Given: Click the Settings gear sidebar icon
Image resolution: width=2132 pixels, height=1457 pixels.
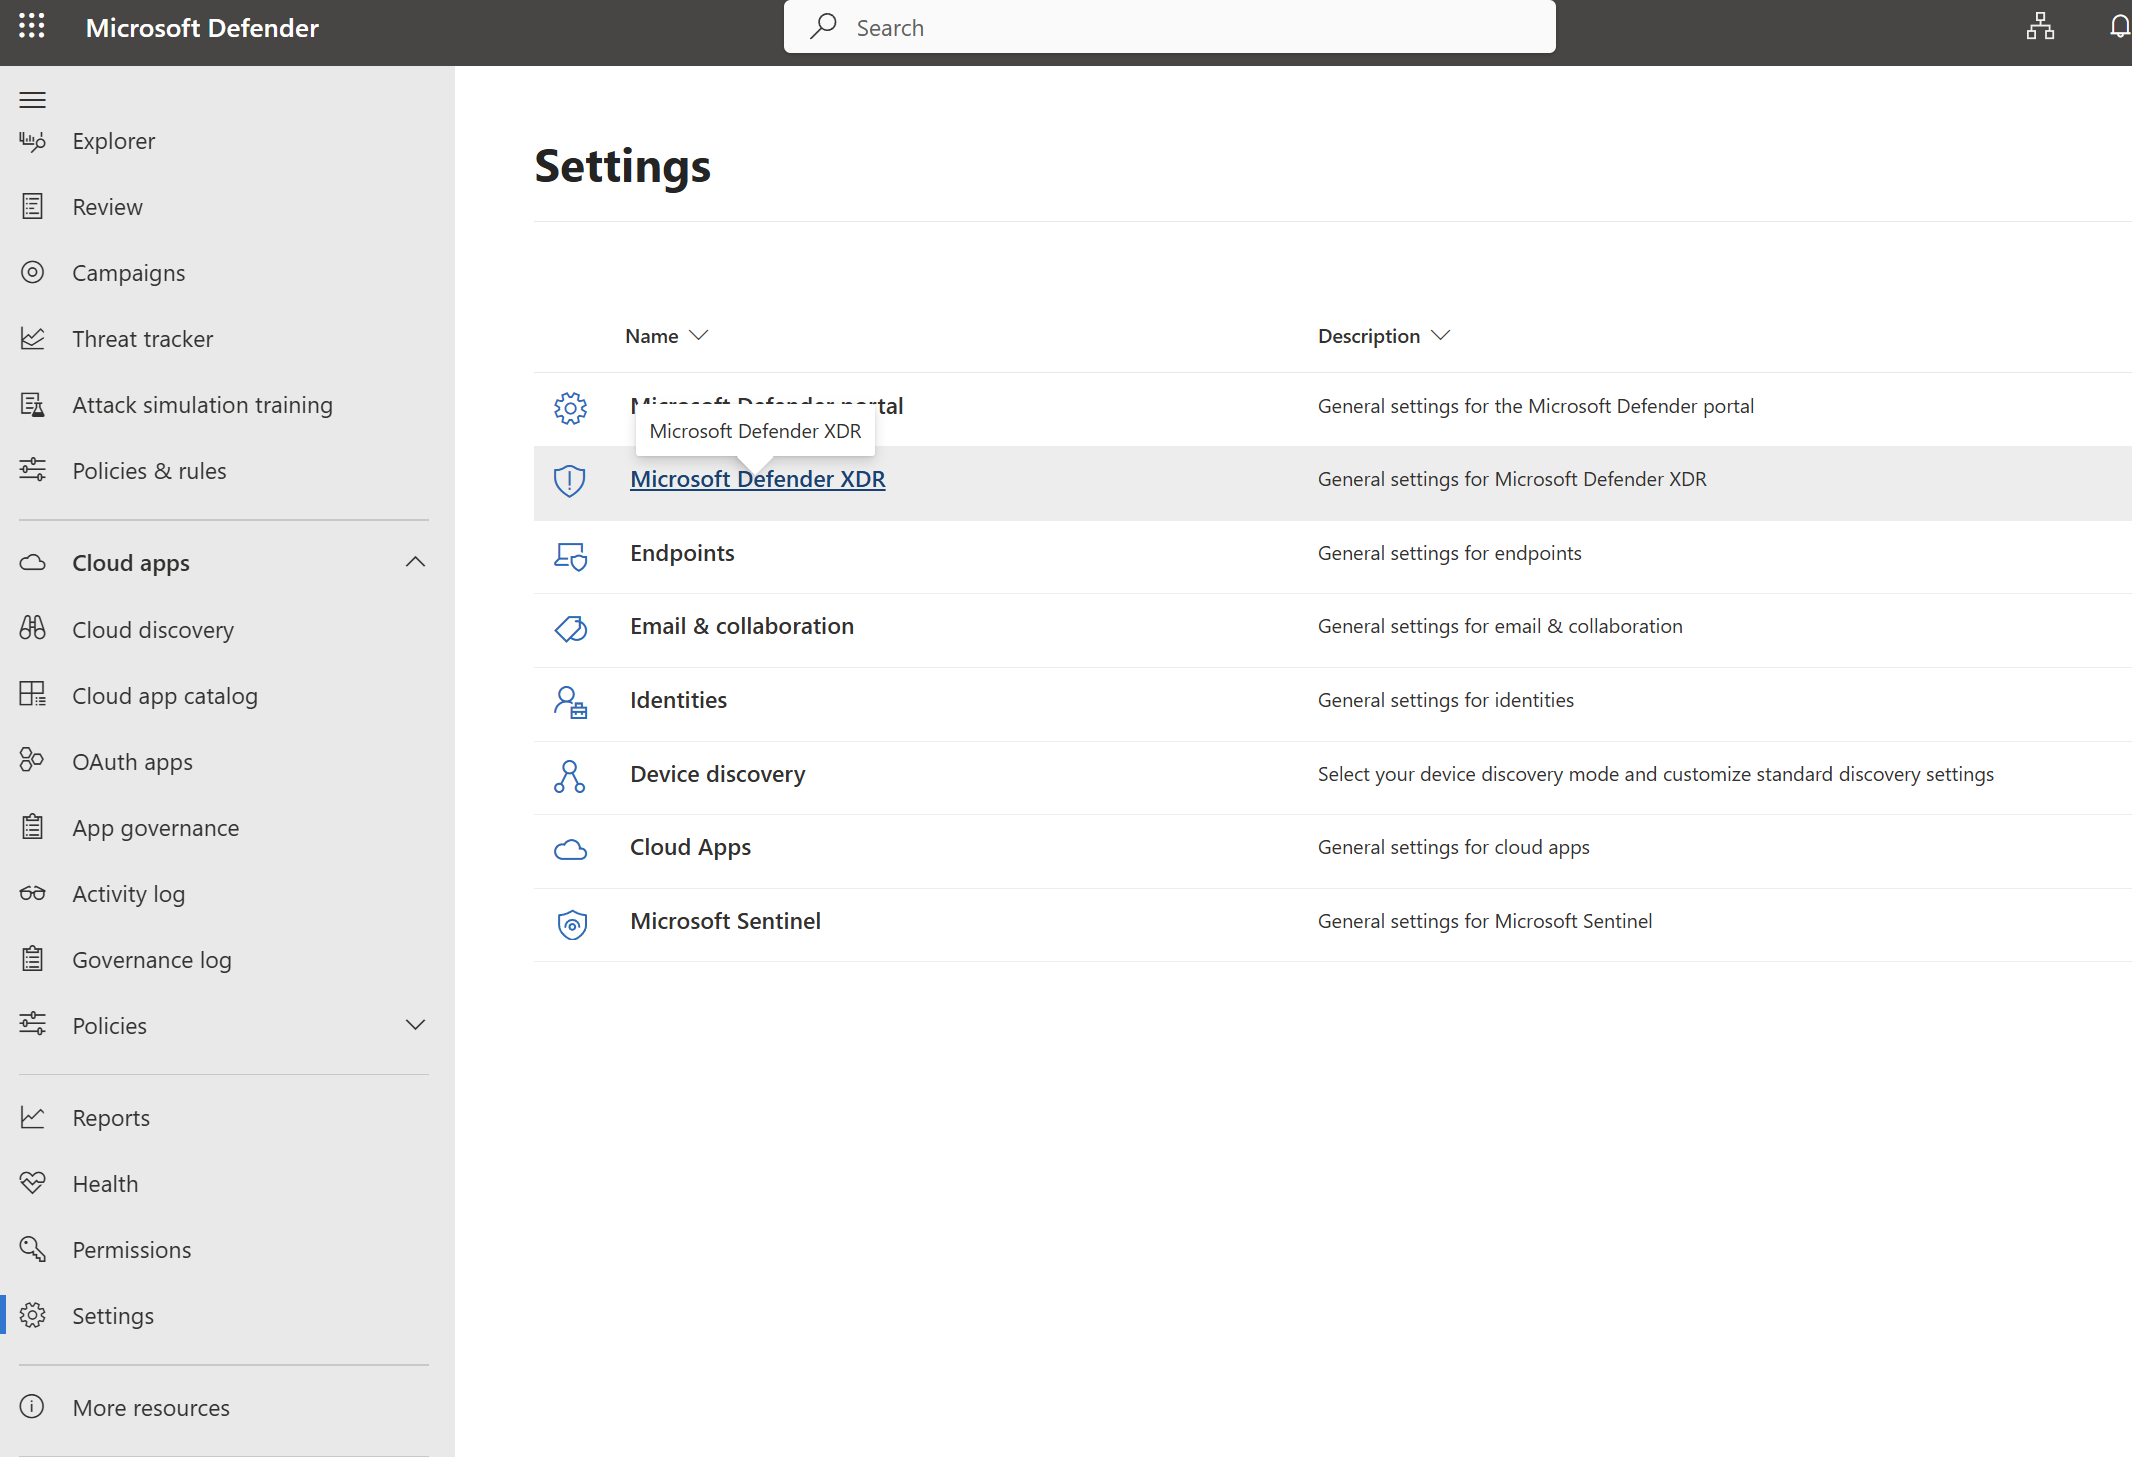Looking at the screenshot, I should click(x=33, y=1315).
